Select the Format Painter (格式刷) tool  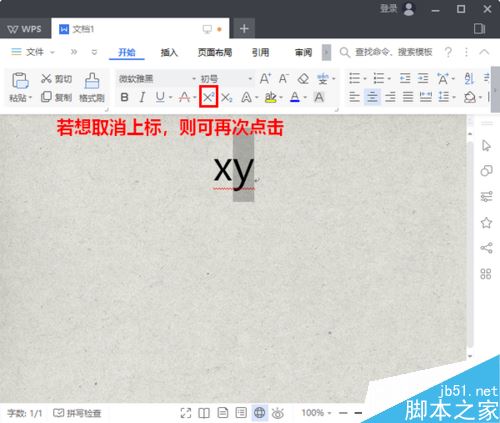(92, 87)
